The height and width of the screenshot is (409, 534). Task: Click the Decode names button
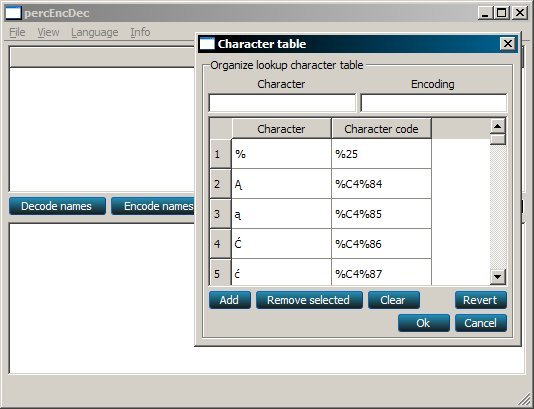(57, 206)
